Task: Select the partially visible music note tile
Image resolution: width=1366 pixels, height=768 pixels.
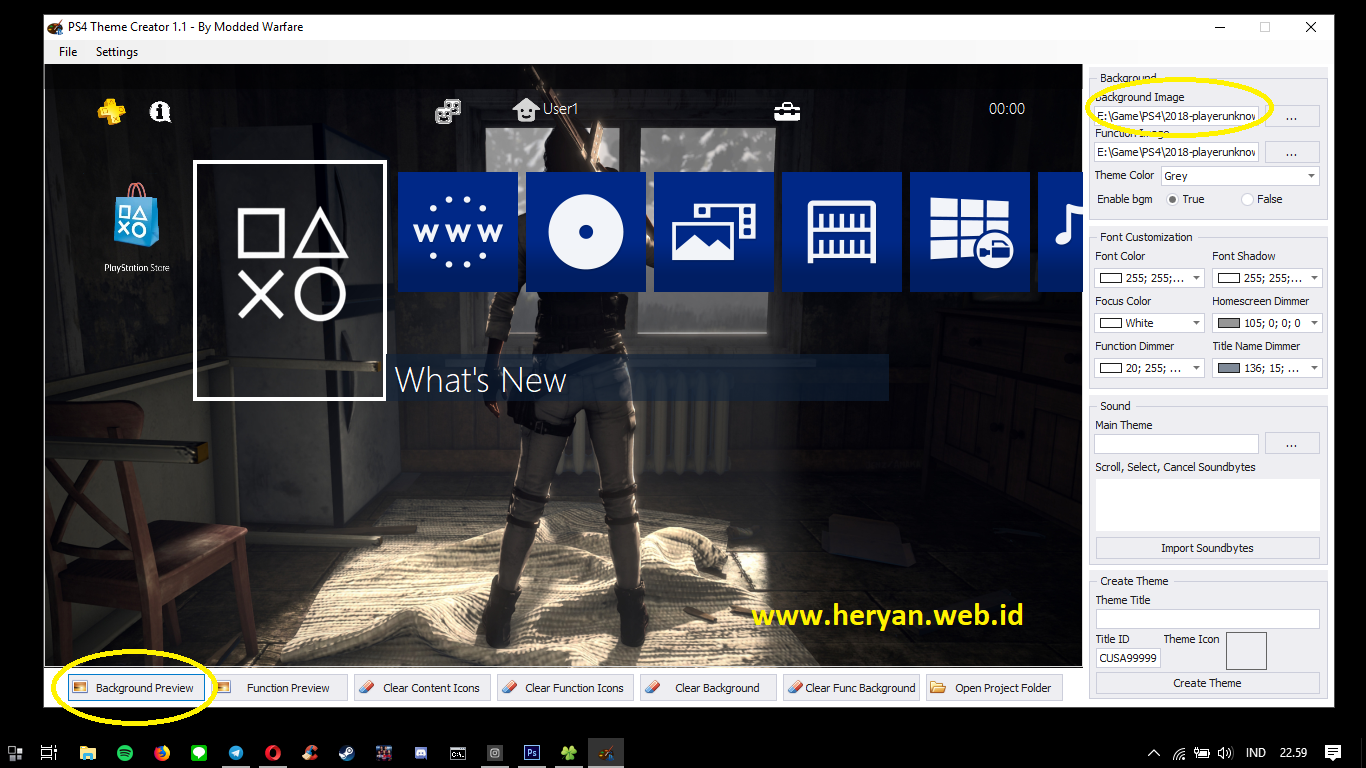Action: tap(1060, 232)
